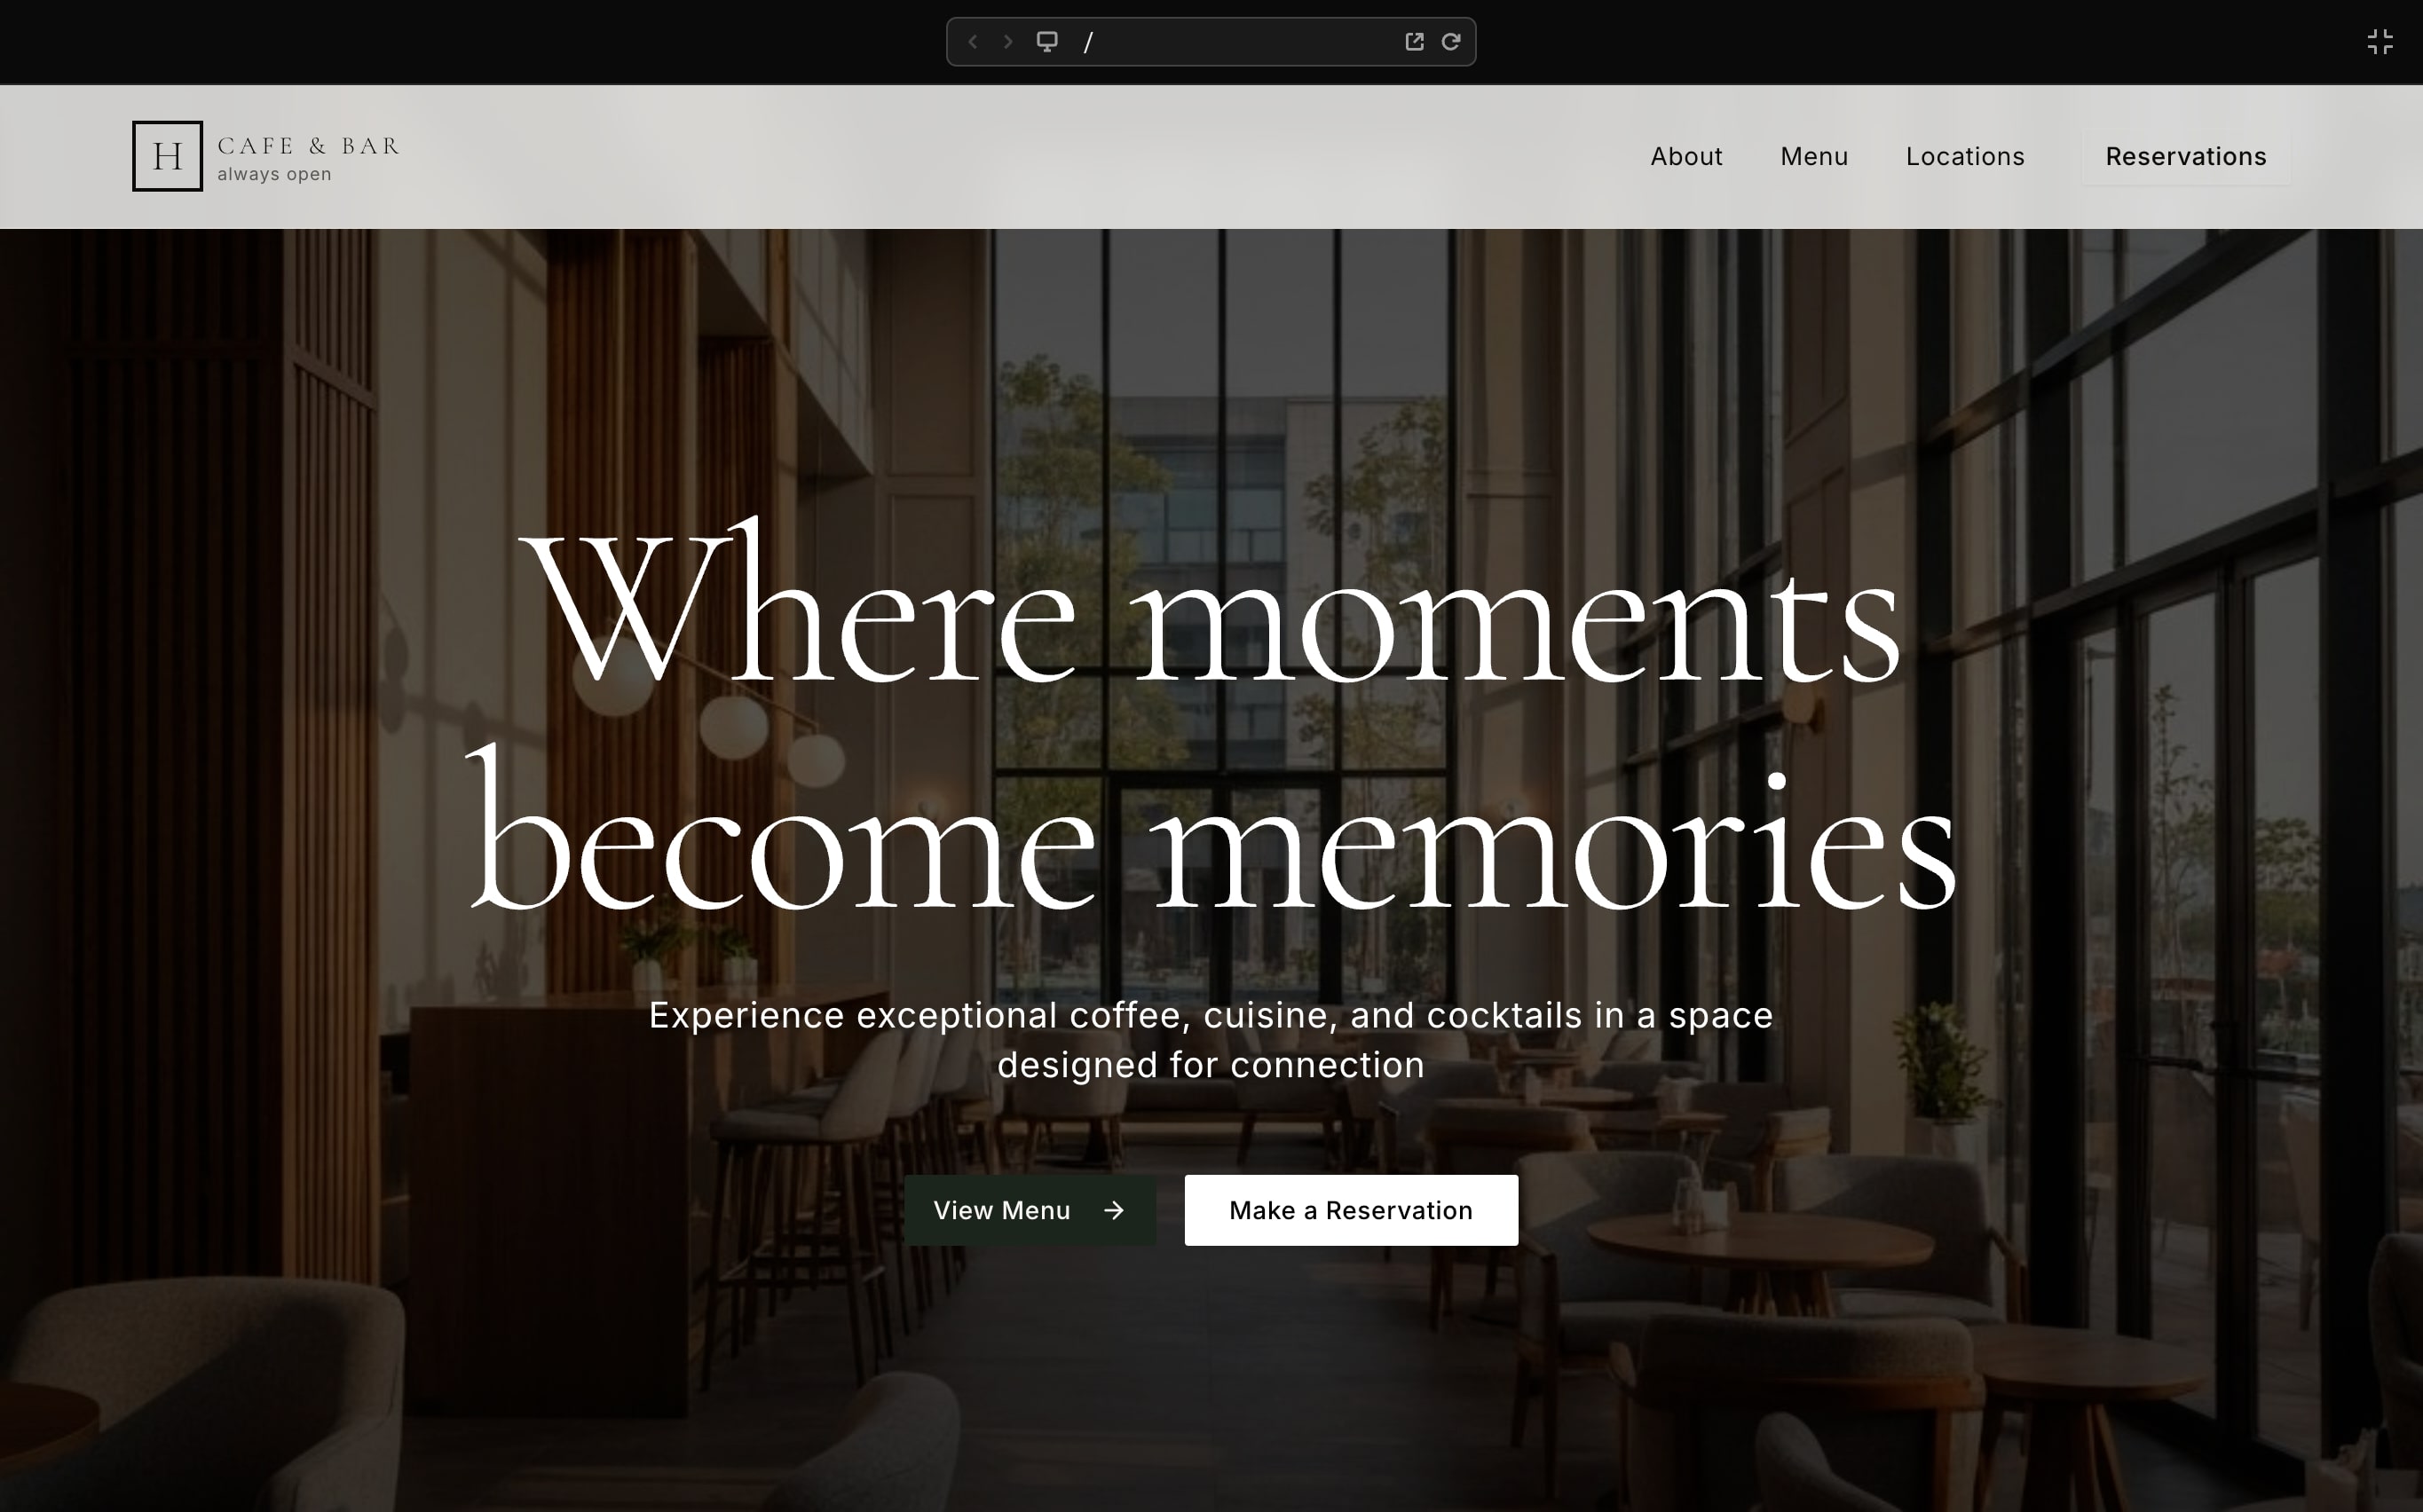The height and width of the screenshot is (1512, 2423).
Task: Click the 'Experience exceptional coffee' subtitle text
Action: coord(1211,1040)
